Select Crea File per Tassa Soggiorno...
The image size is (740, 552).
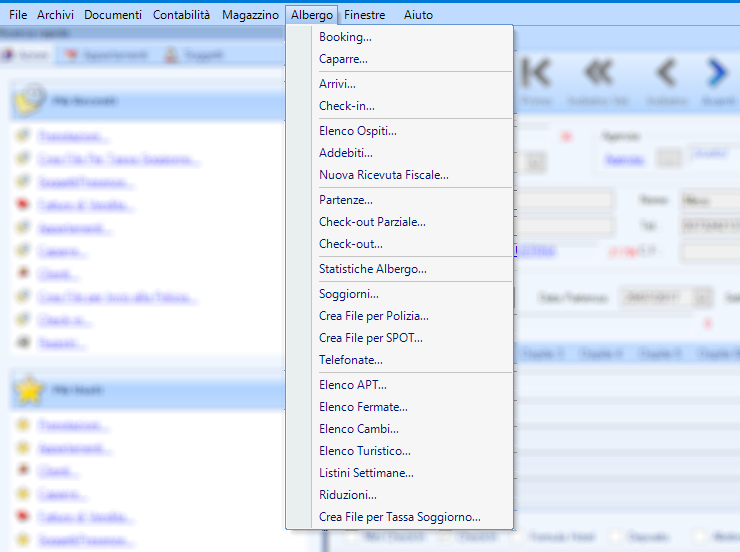coord(400,517)
